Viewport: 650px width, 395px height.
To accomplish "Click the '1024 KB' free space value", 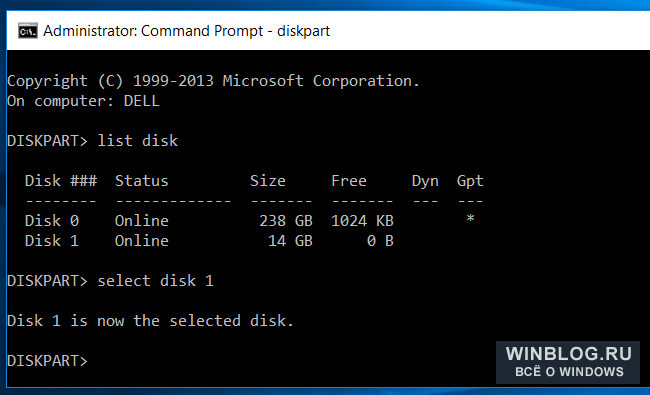I will 362,221.
